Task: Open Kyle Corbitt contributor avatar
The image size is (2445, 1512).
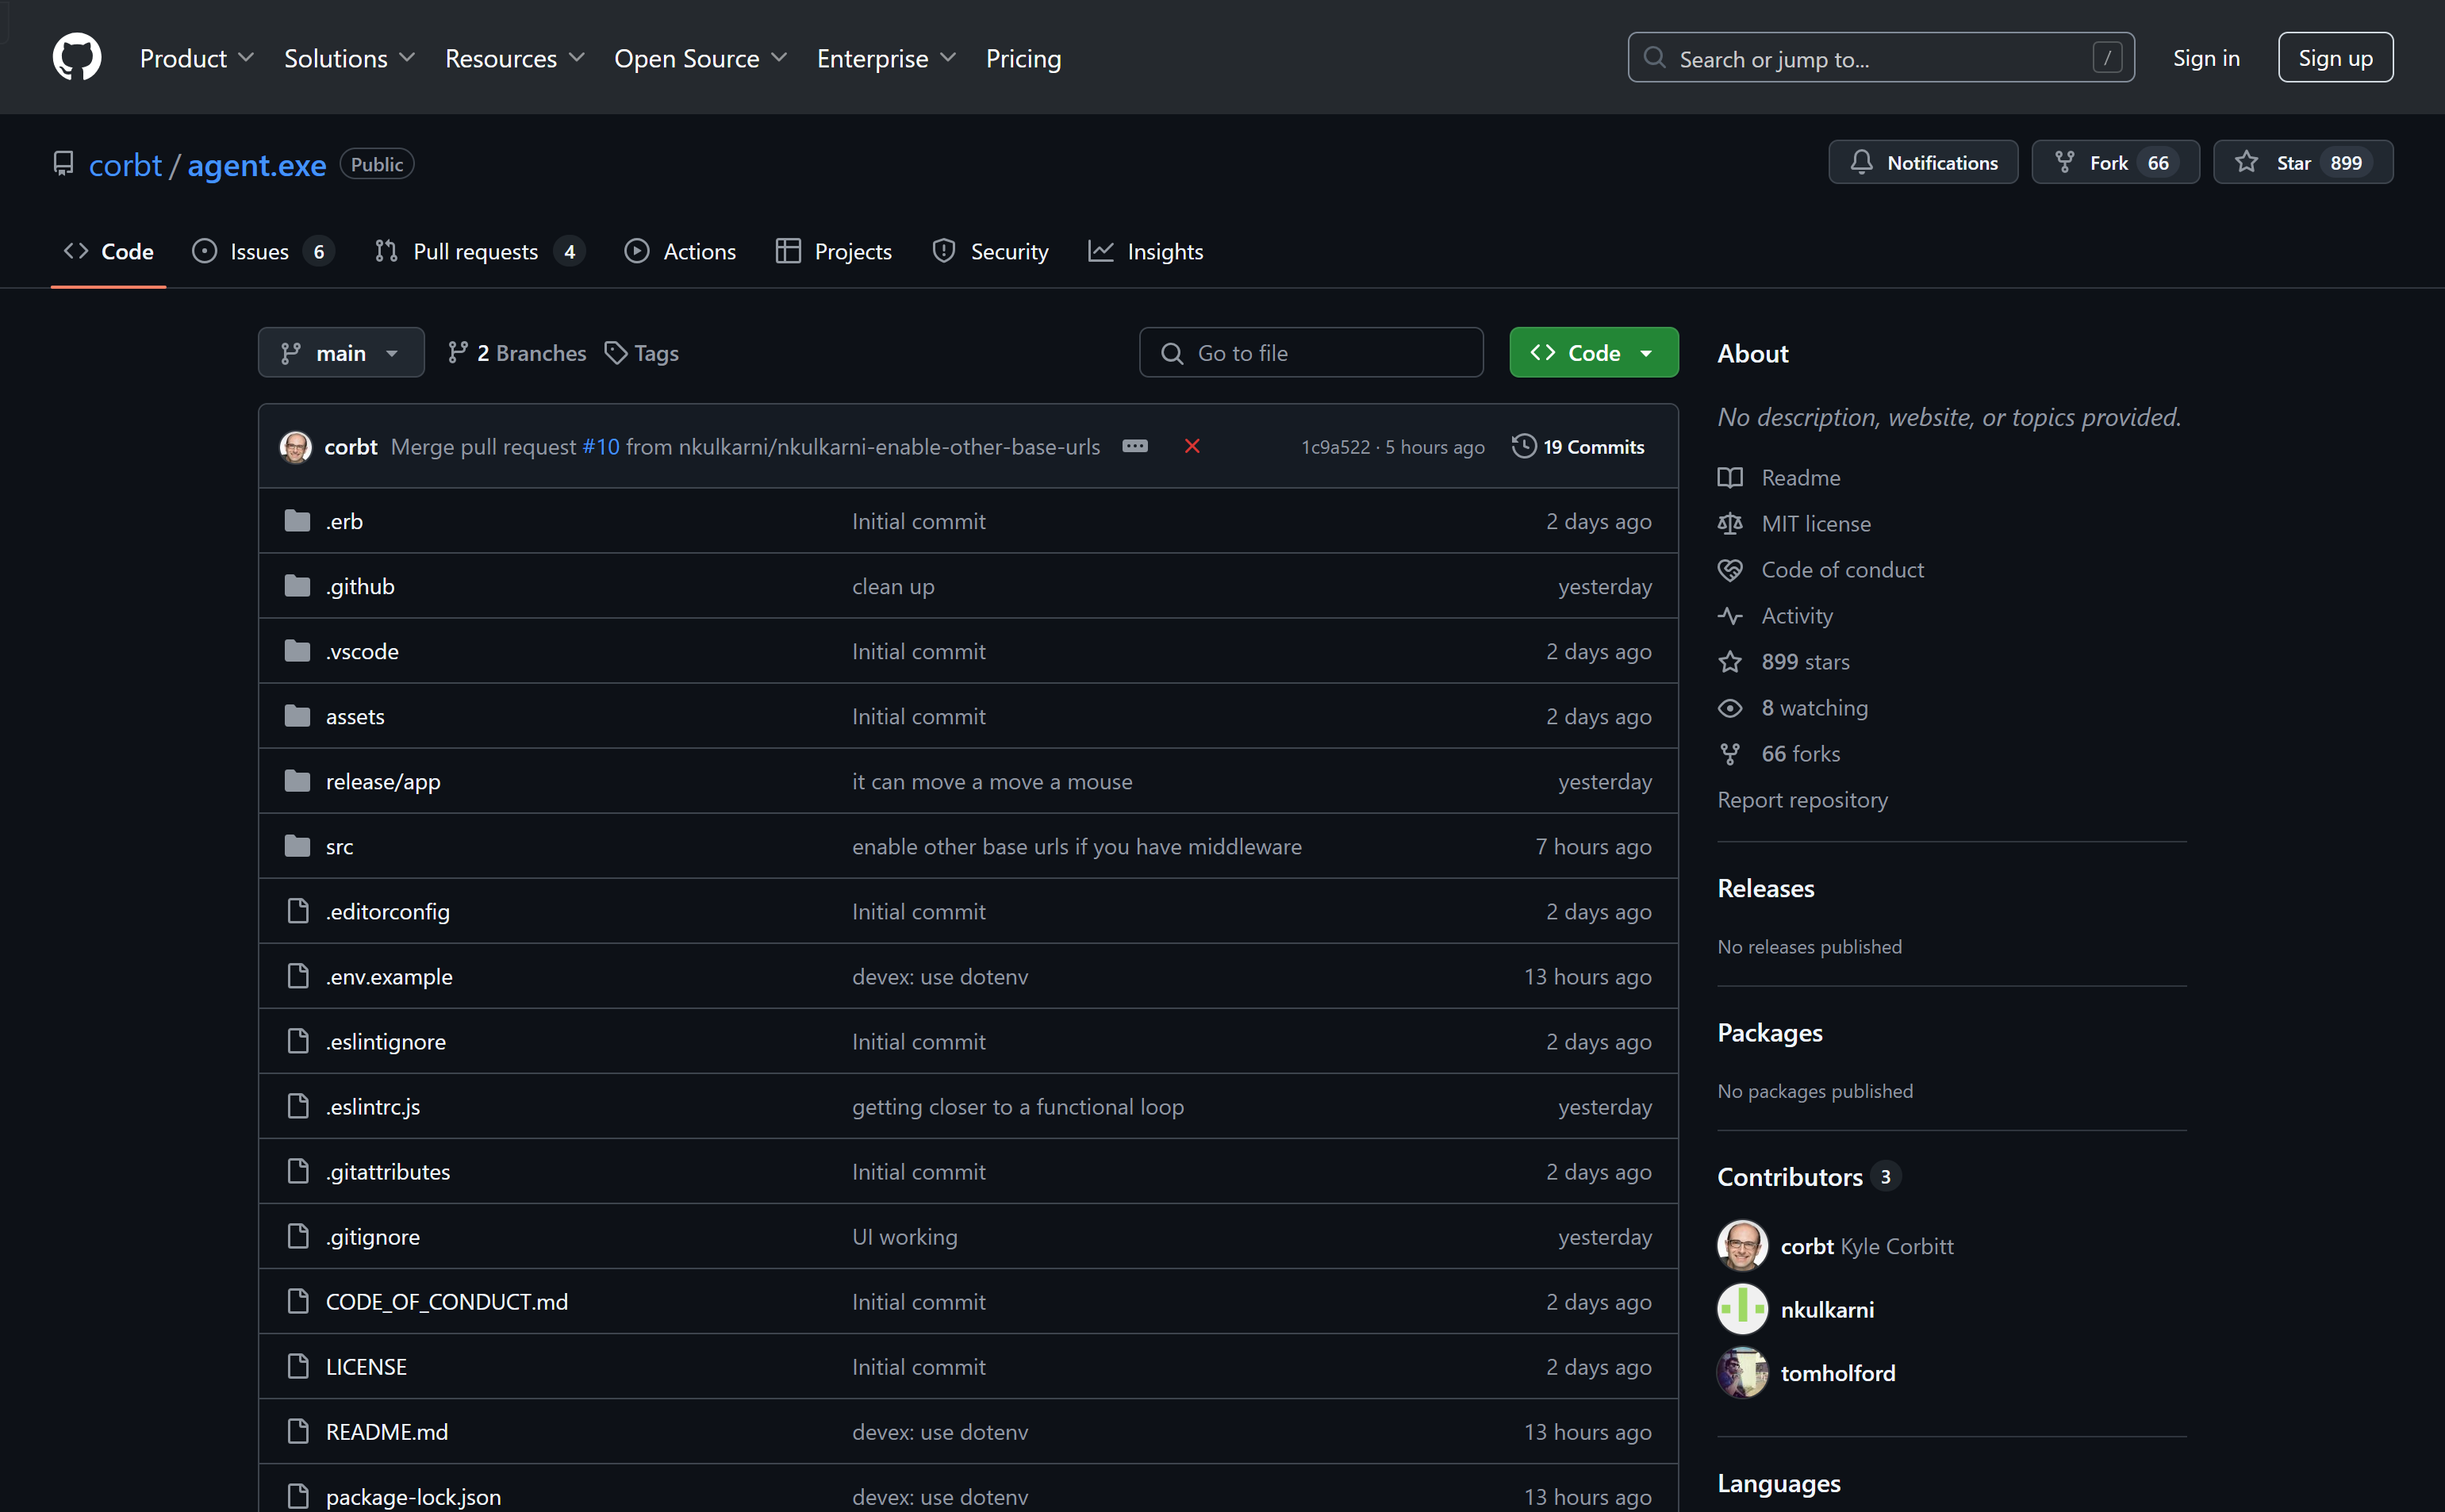Action: pyautogui.click(x=1742, y=1246)
